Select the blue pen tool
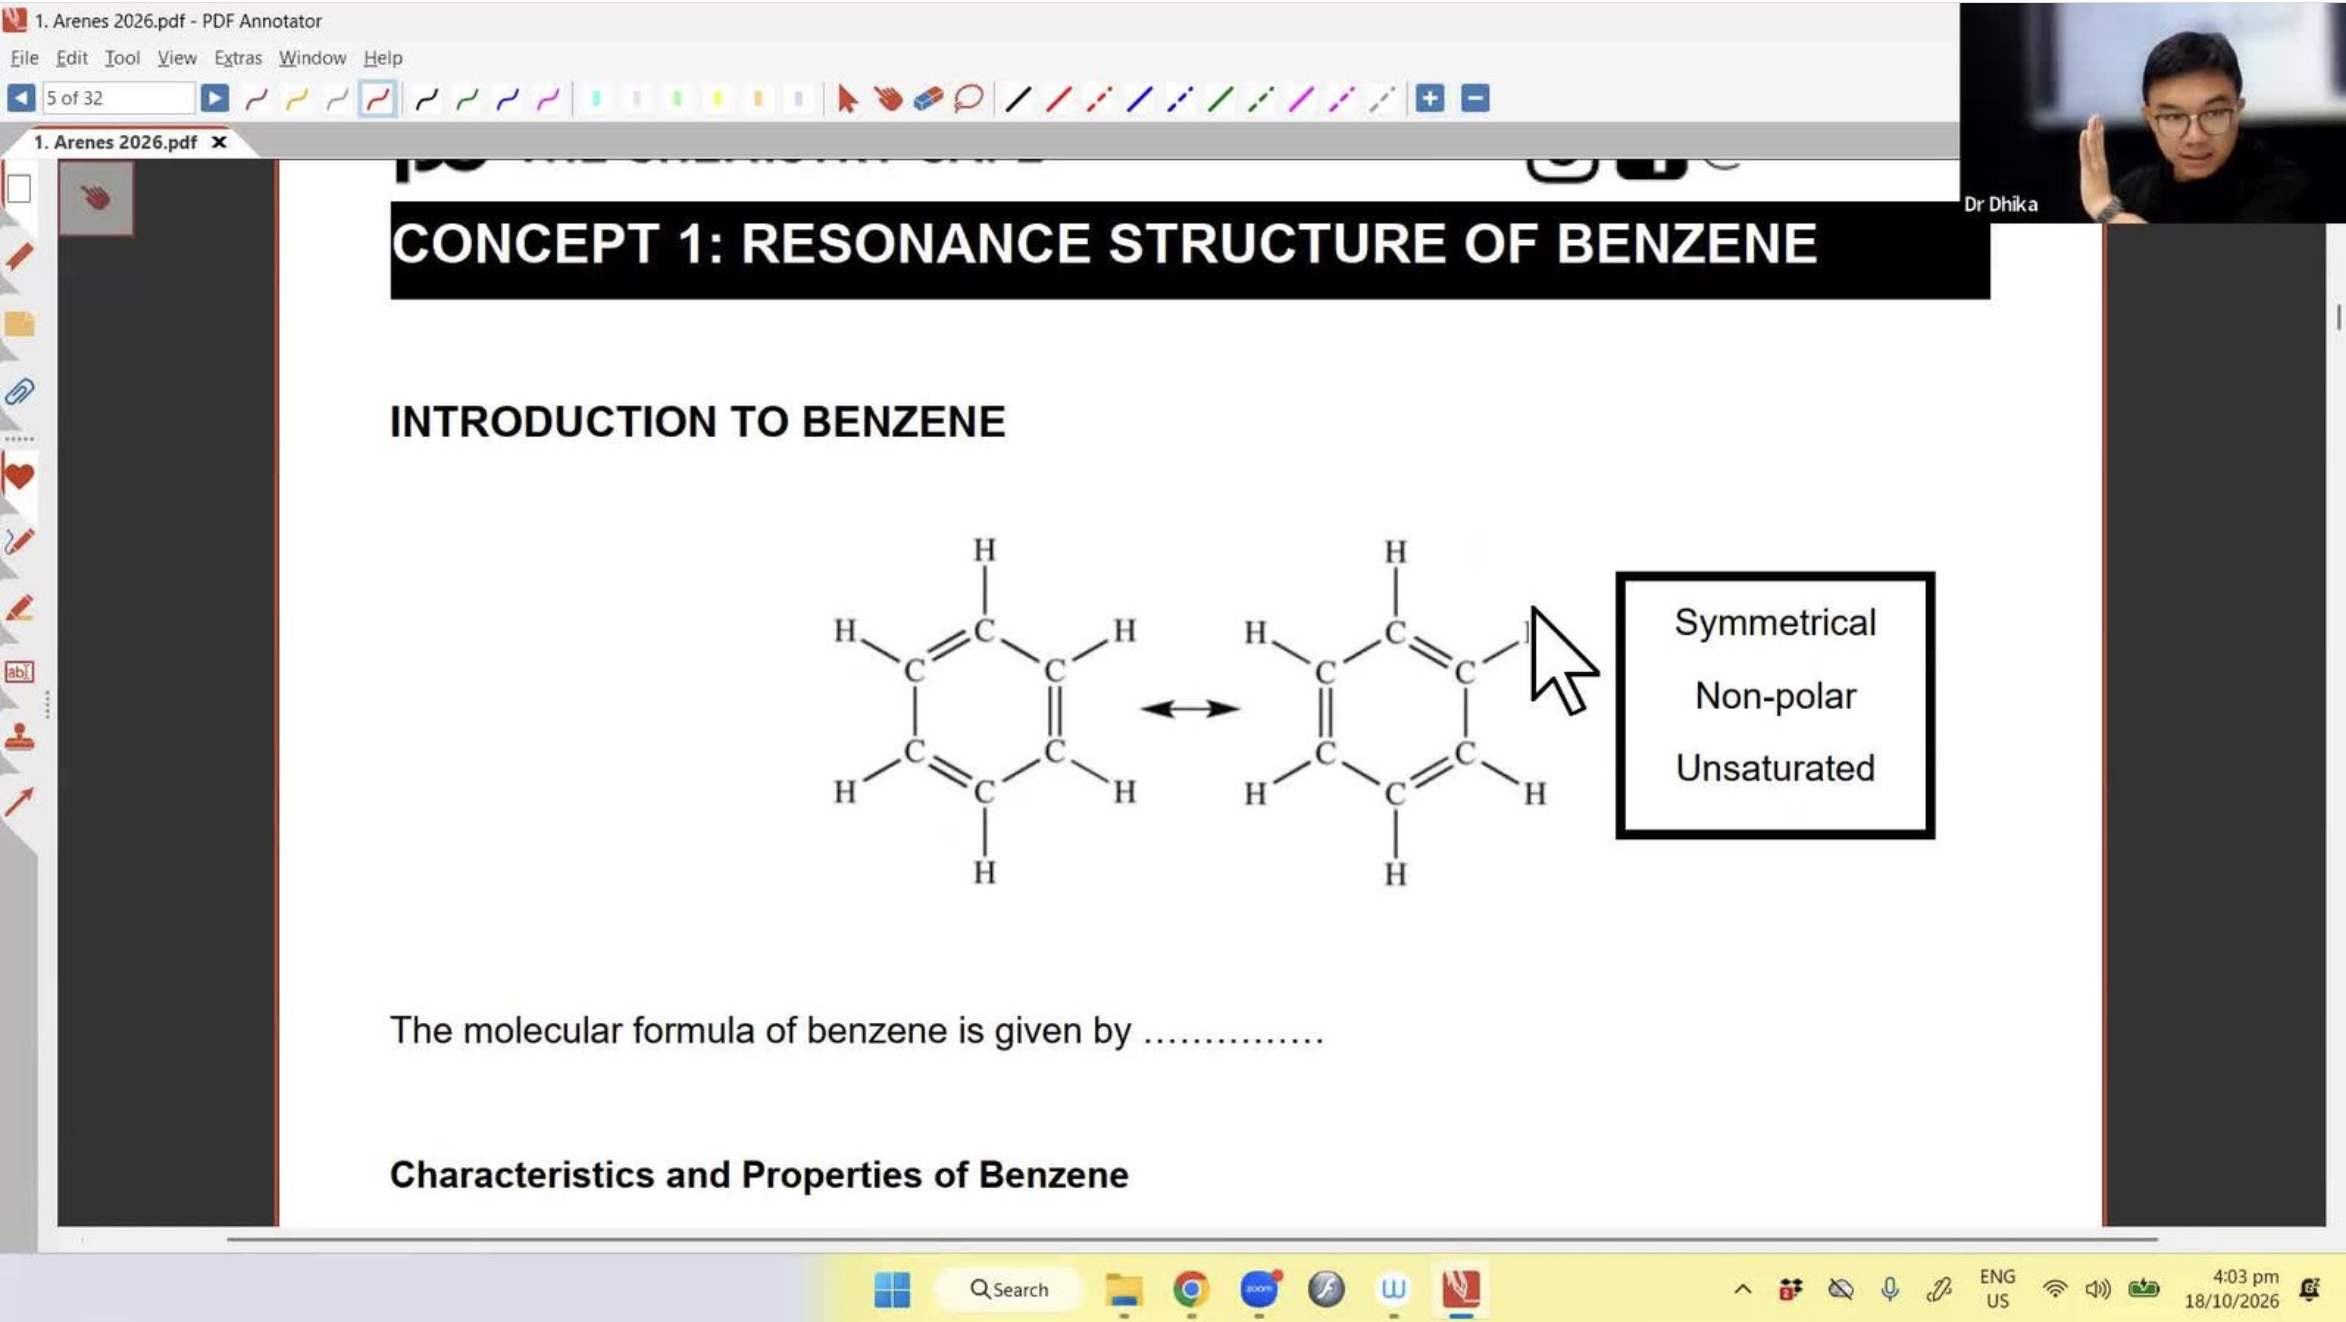 point(507,98)
